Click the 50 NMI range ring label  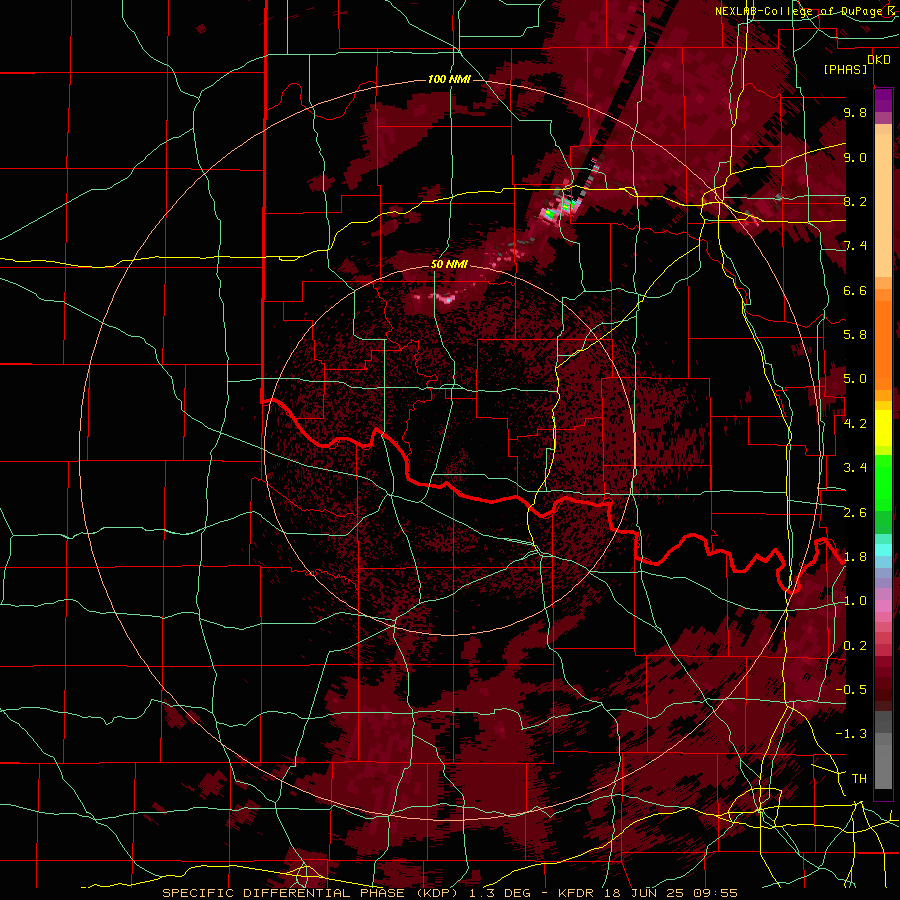pos(449,265)
